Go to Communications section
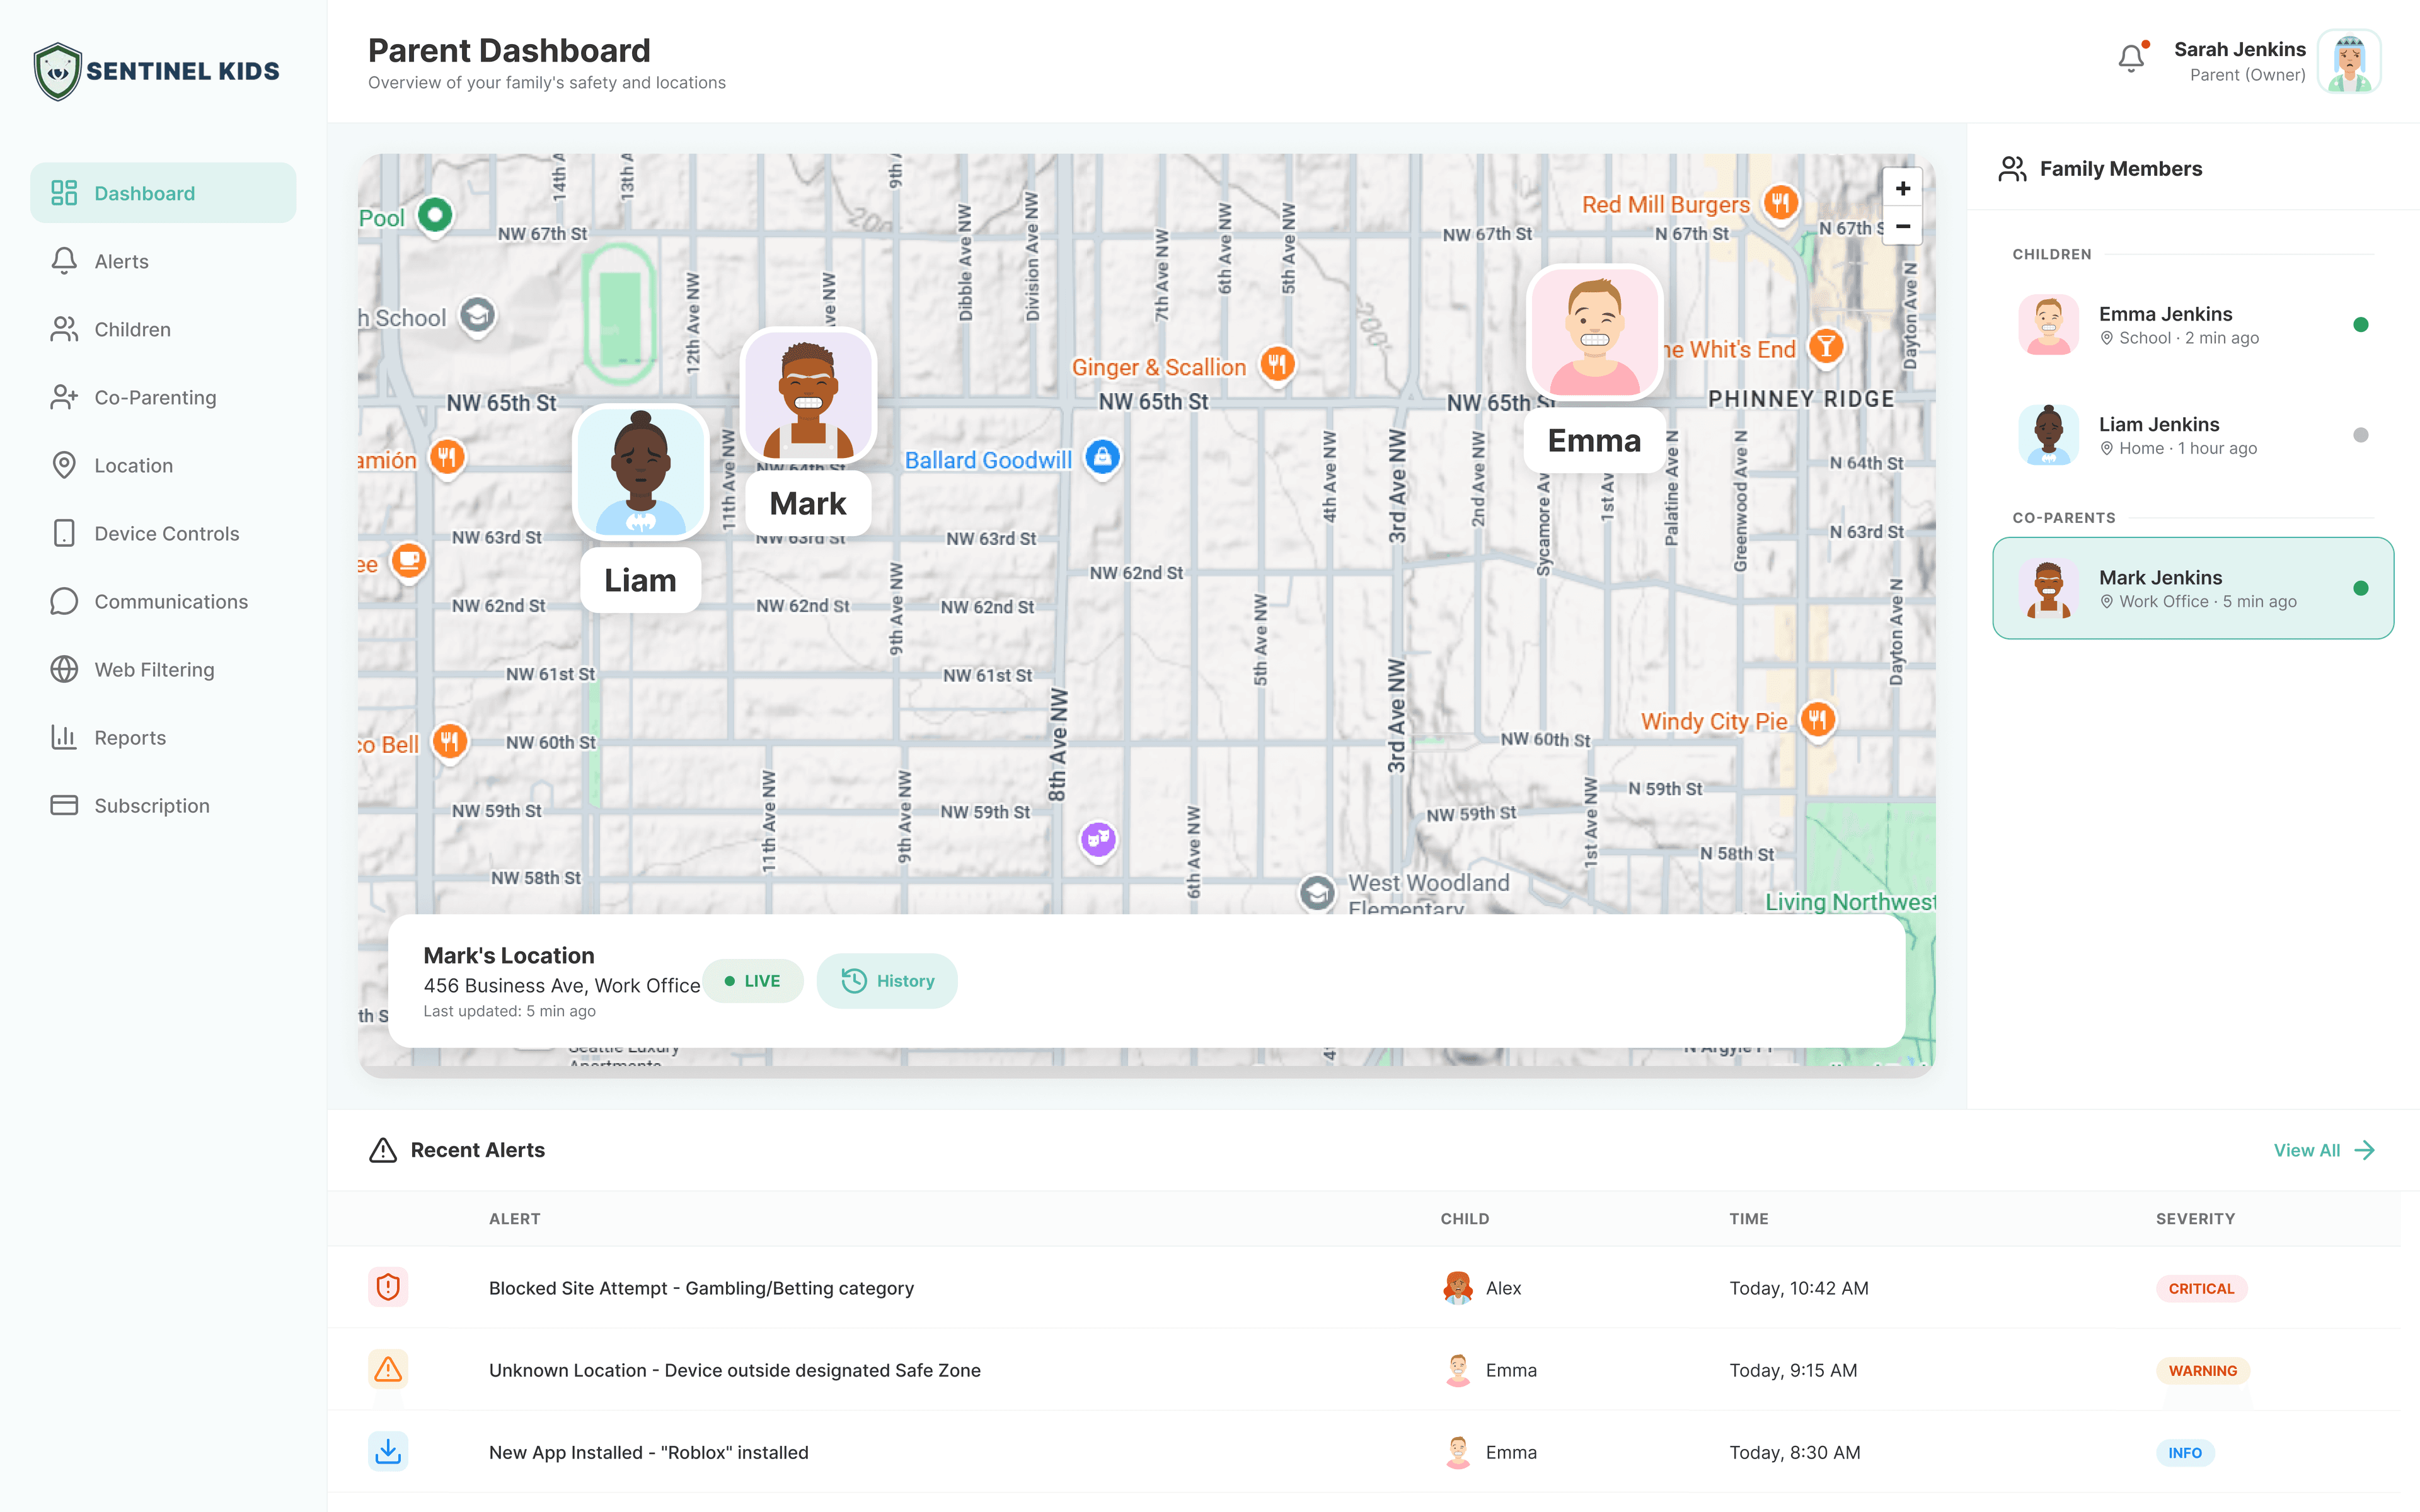This screenshot has height=1512, width=2420. (163, 601)
